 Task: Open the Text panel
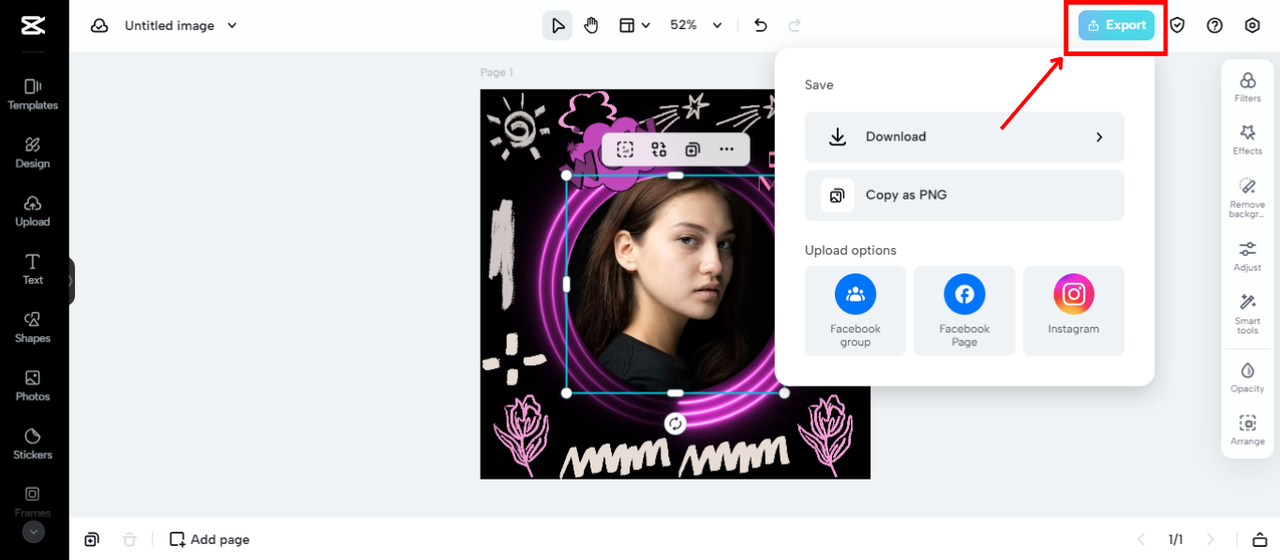coord(33,269)
